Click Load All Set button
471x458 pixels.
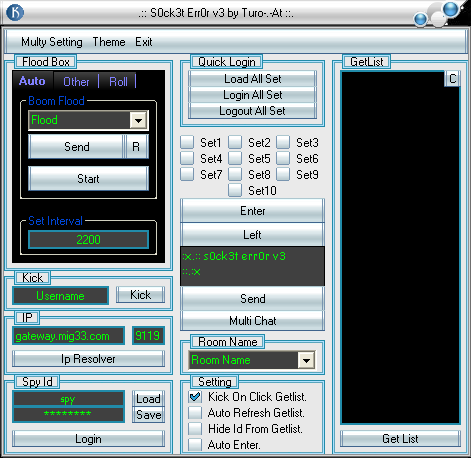point(252,79)
